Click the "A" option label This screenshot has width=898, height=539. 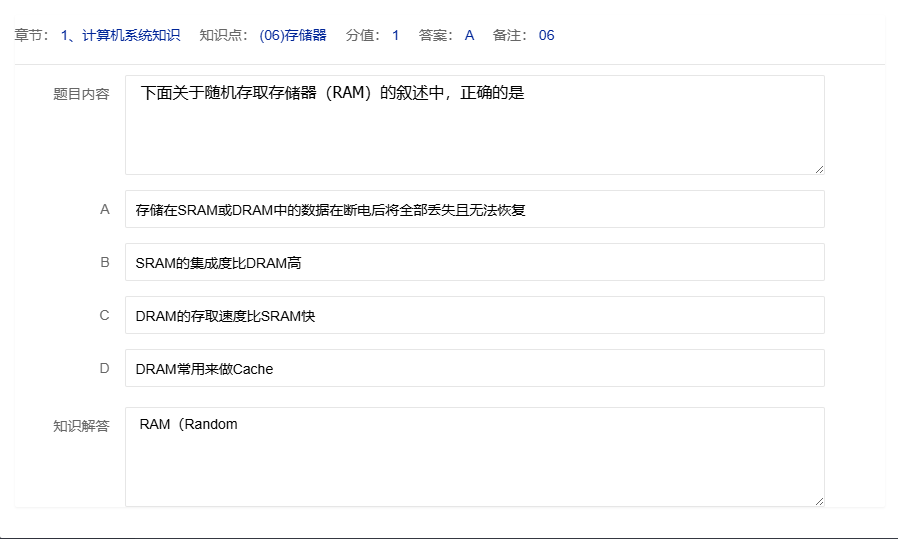[x=104, y=210]
